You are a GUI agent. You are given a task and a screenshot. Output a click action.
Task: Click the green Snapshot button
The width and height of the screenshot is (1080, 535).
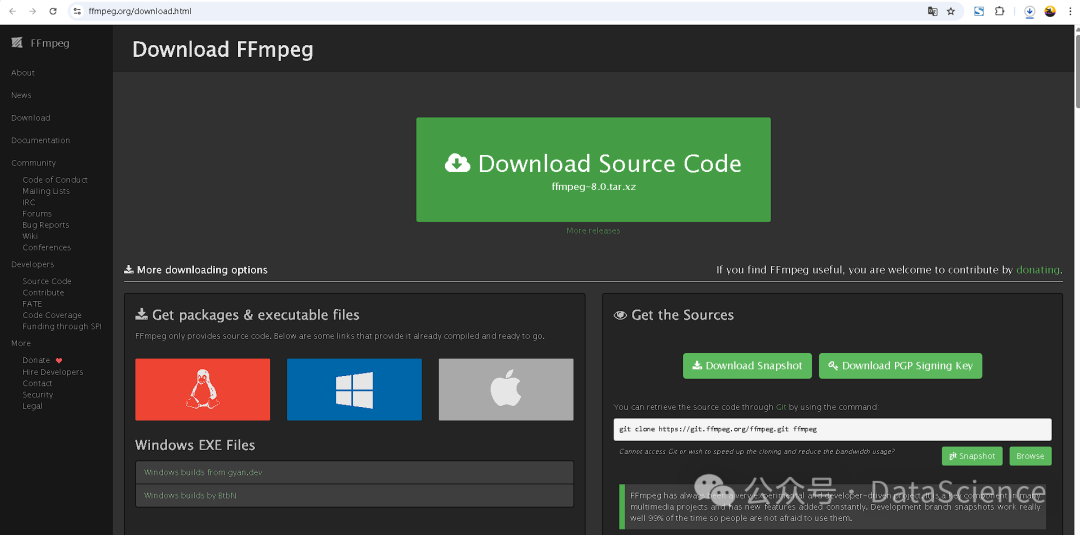972,456
